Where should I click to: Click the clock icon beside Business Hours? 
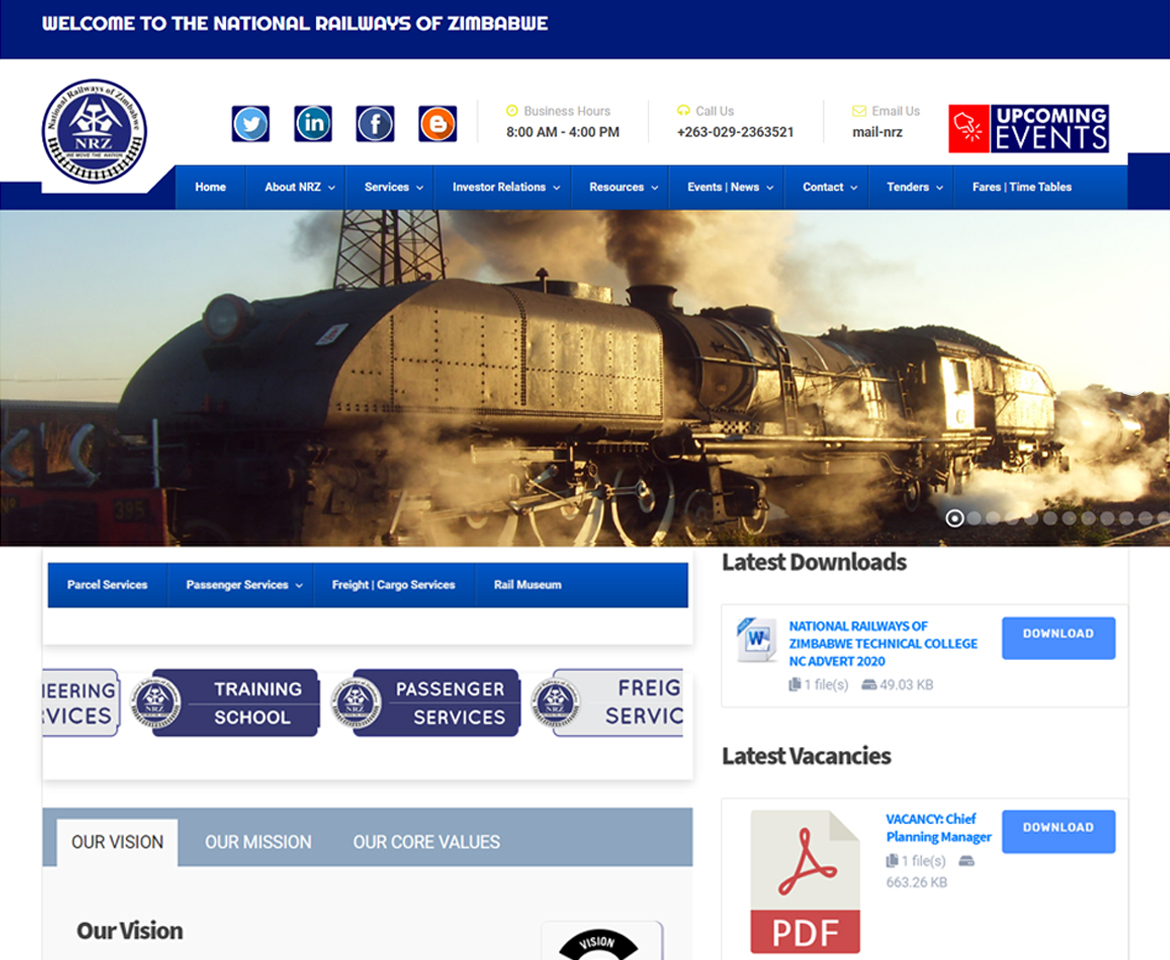[x=512, y=111]
